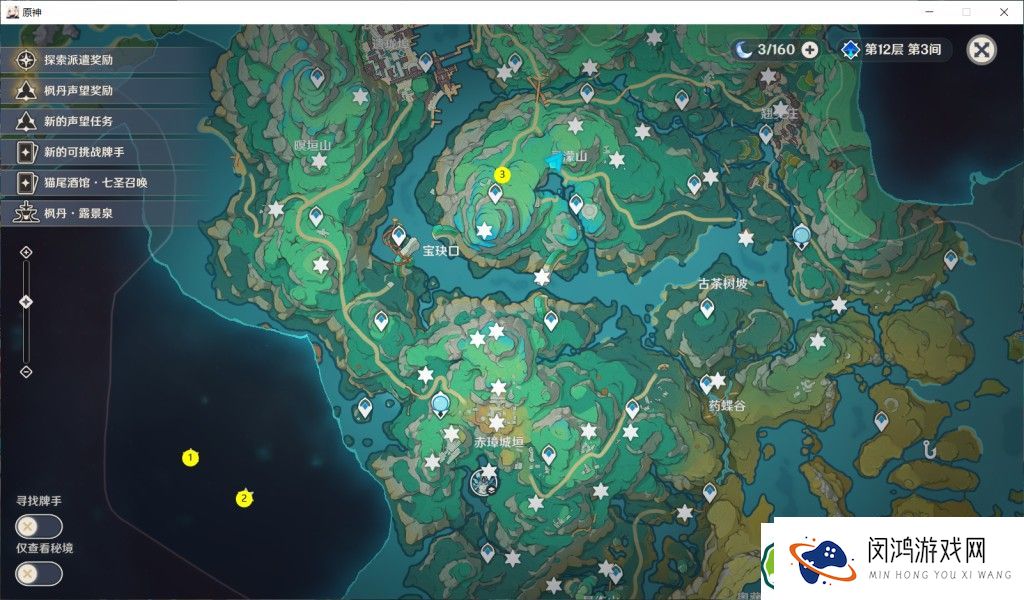Click the fishing hook spot icon

(929, 449)
